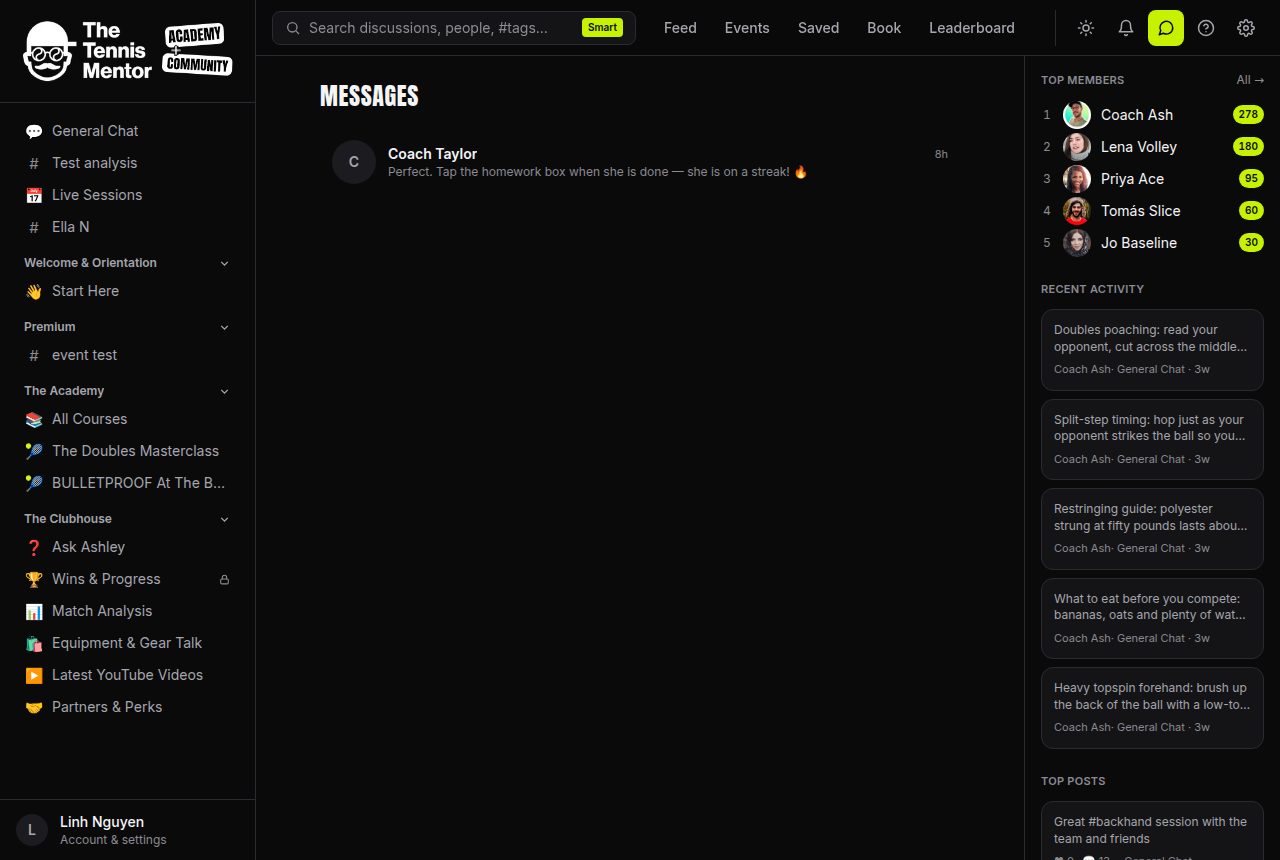Screen dimensions: 1280x860
Task: Open the Coach Taylor conversation
Action: pos(640,162)
